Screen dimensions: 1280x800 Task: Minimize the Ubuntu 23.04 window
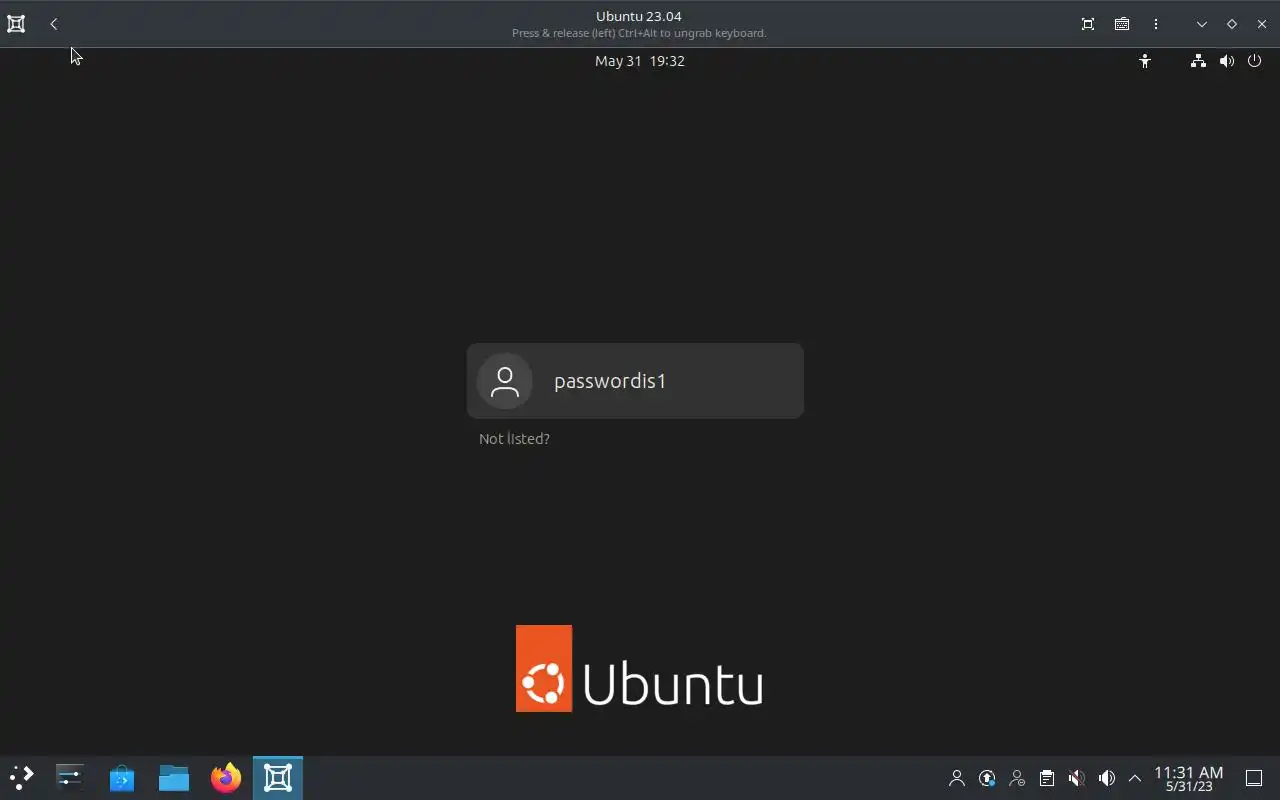pyautogui.click(x=1202, y=24)
